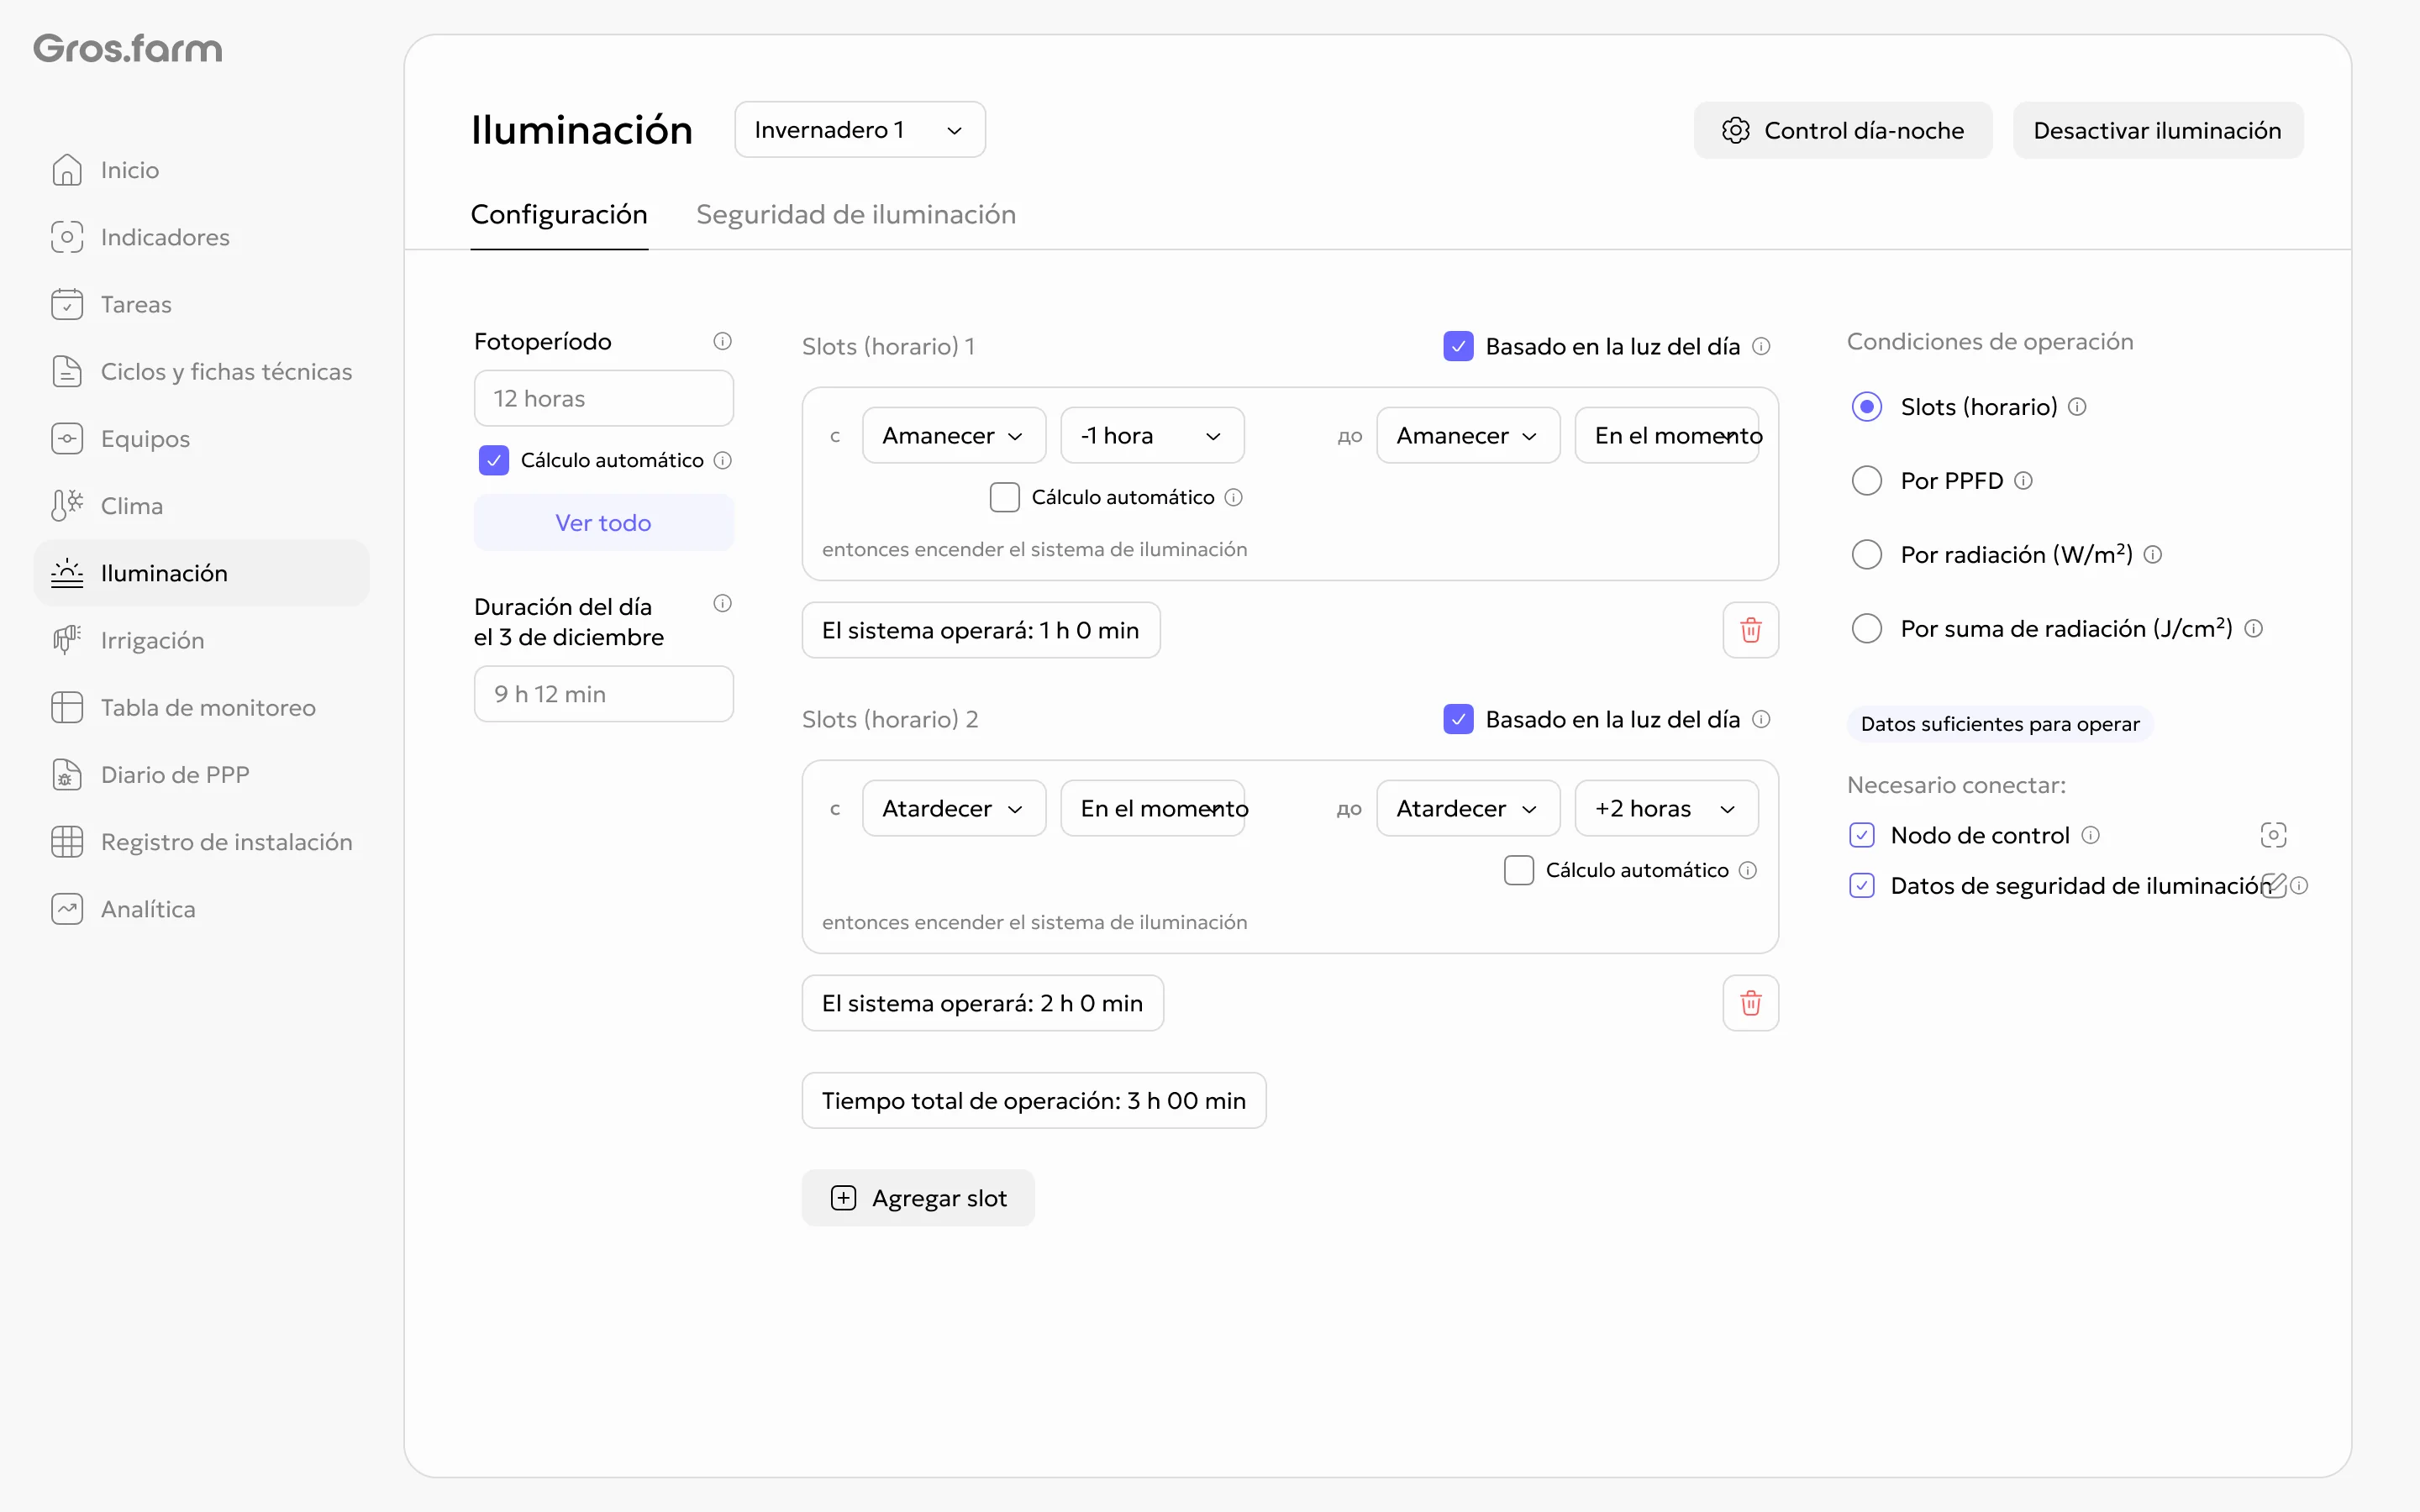Switch to Seguridad de iluminación tab
The image size is (2420, 1512).
(x=855, y=214)
